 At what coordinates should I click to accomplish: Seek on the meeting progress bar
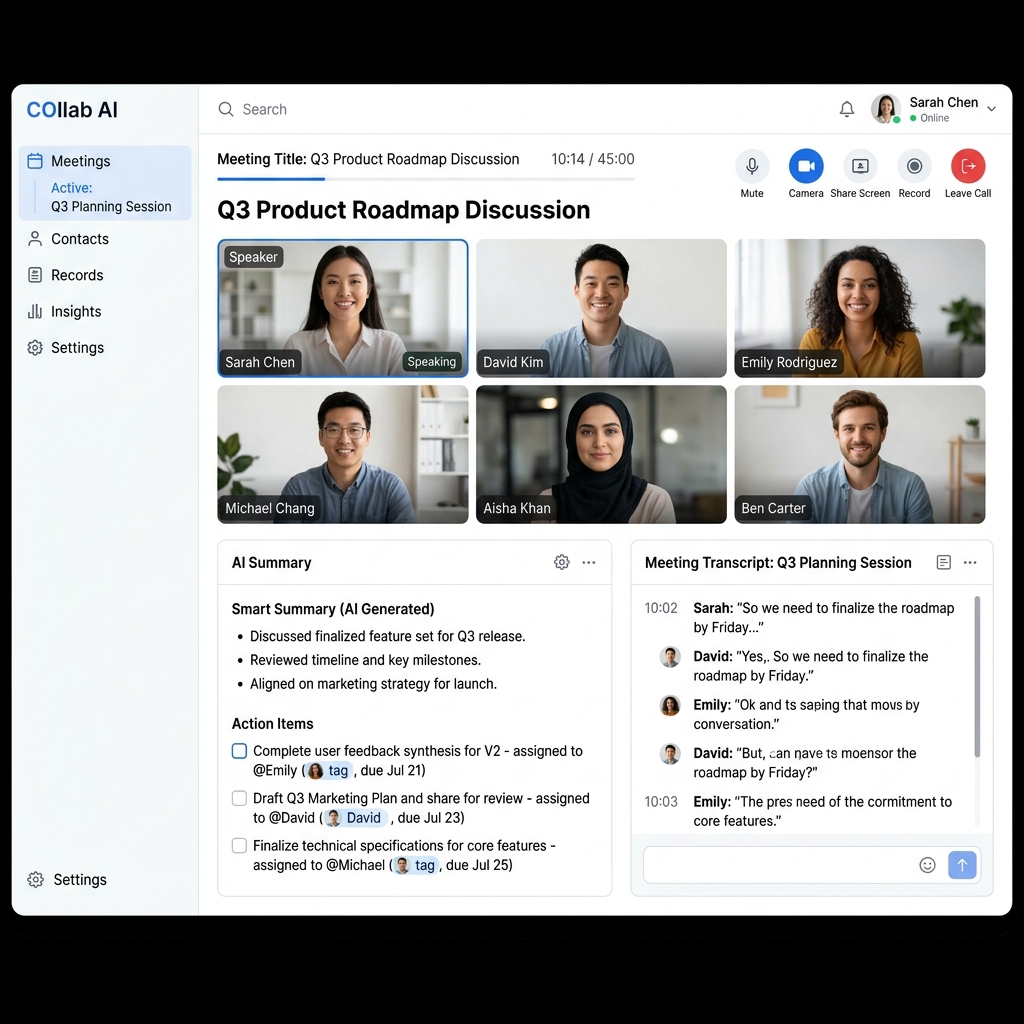pyautogui.click(x=426, y=178)
